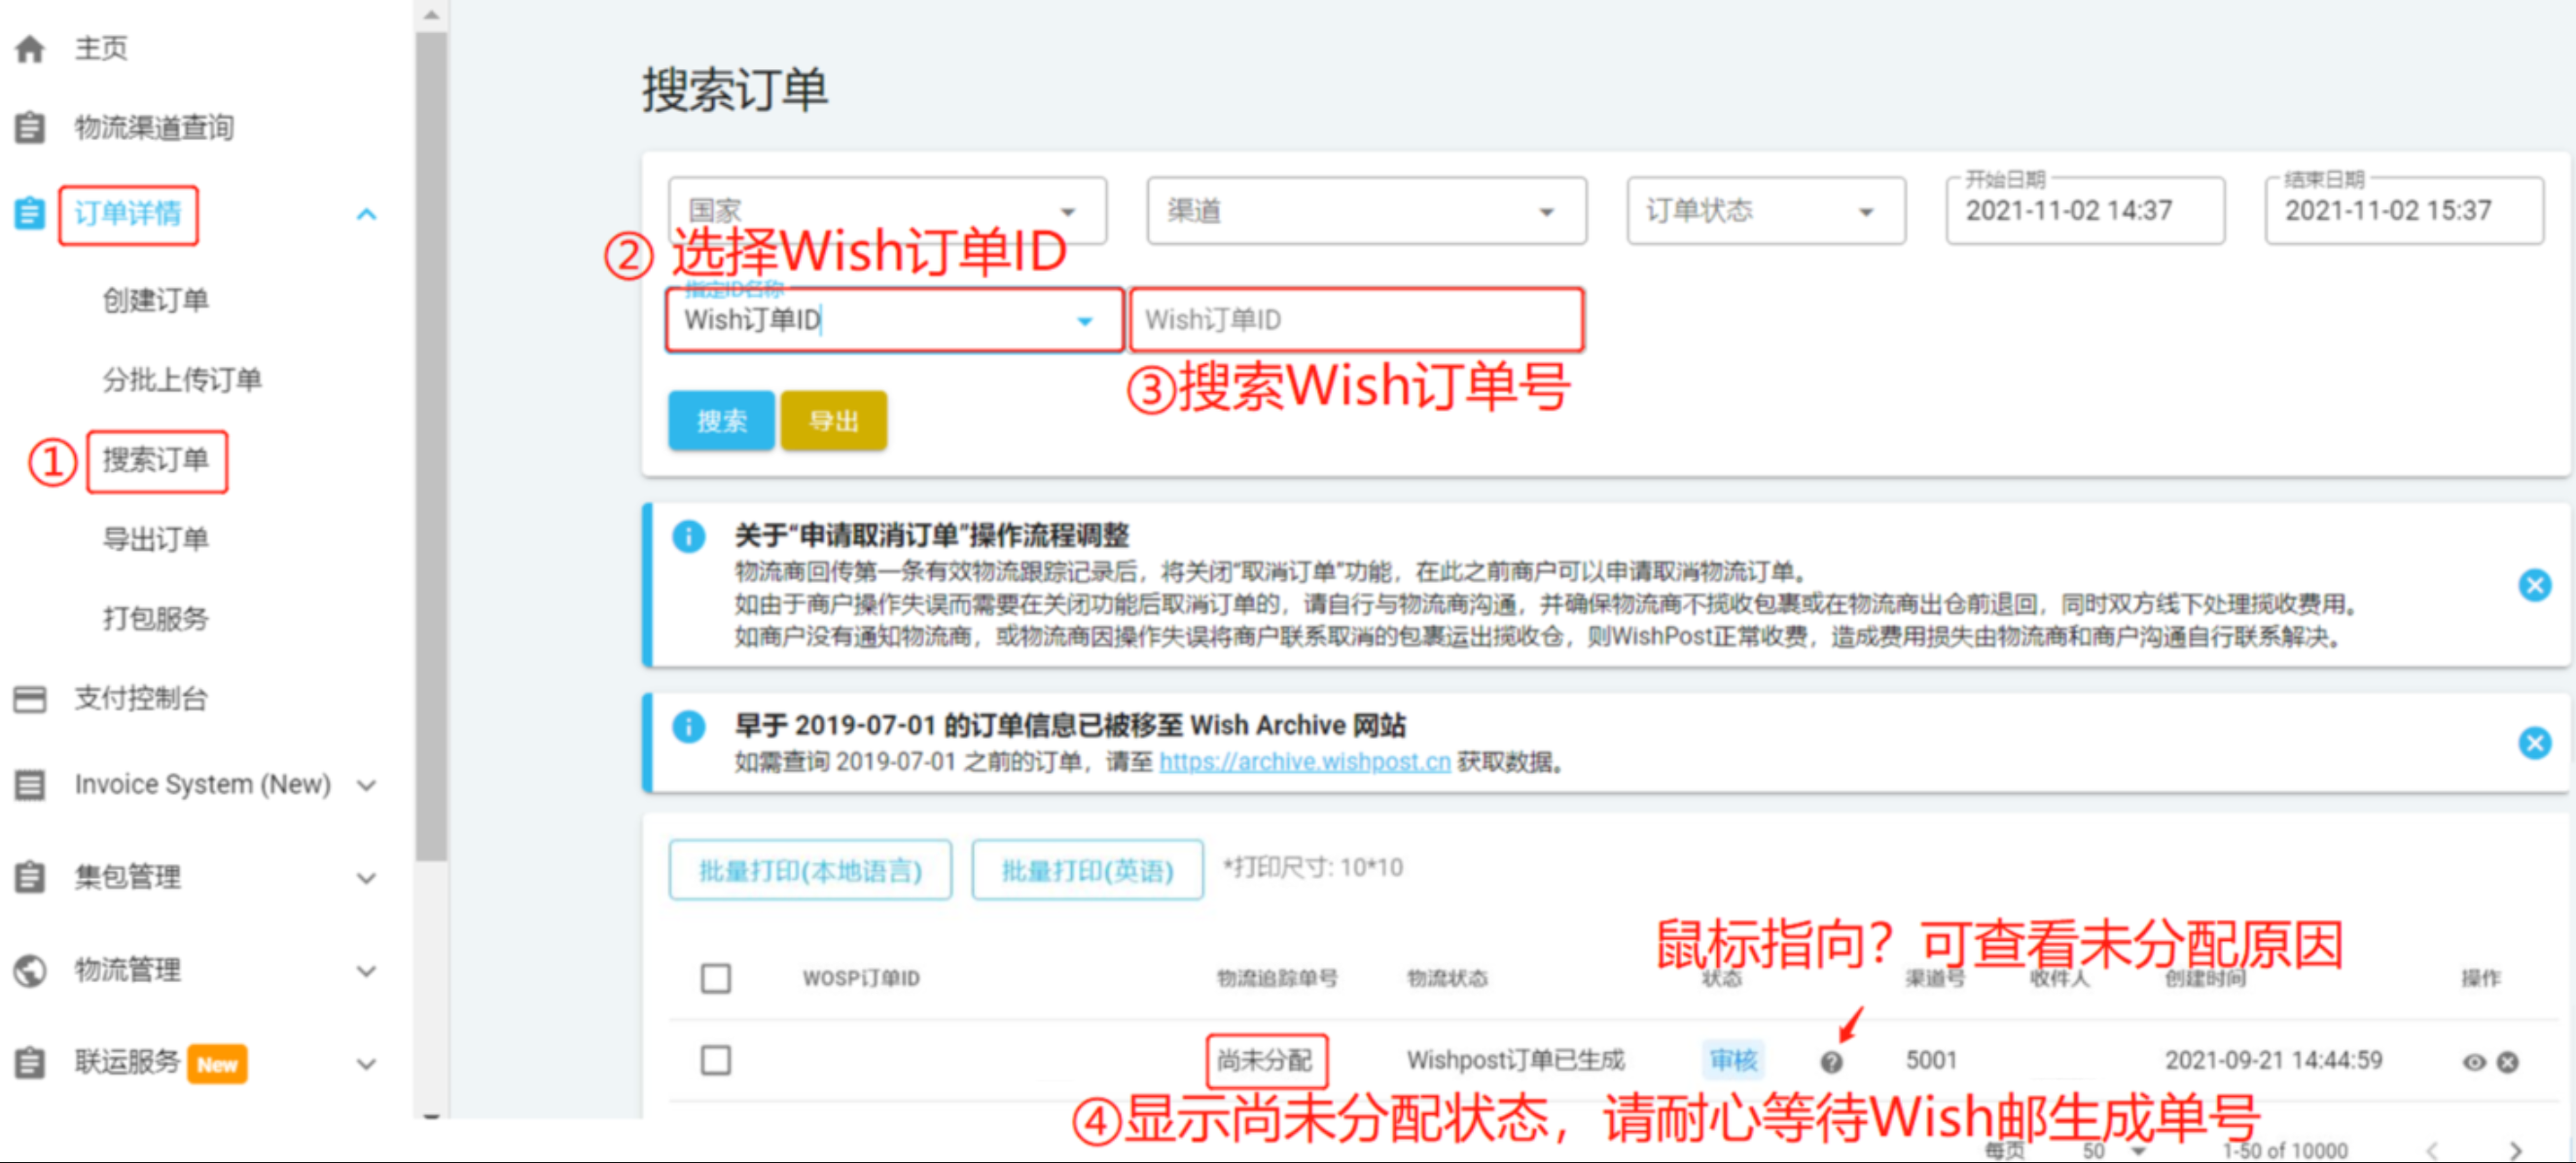Dismiss the 申请取消订单 notice with its X
The height and width of the screenshot is (1163, 2576).
pos(2534,585)
